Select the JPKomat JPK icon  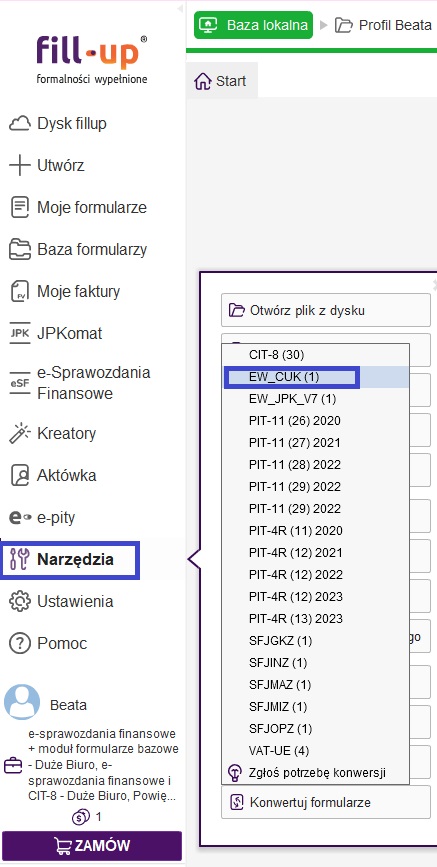(x=20, y=333)
